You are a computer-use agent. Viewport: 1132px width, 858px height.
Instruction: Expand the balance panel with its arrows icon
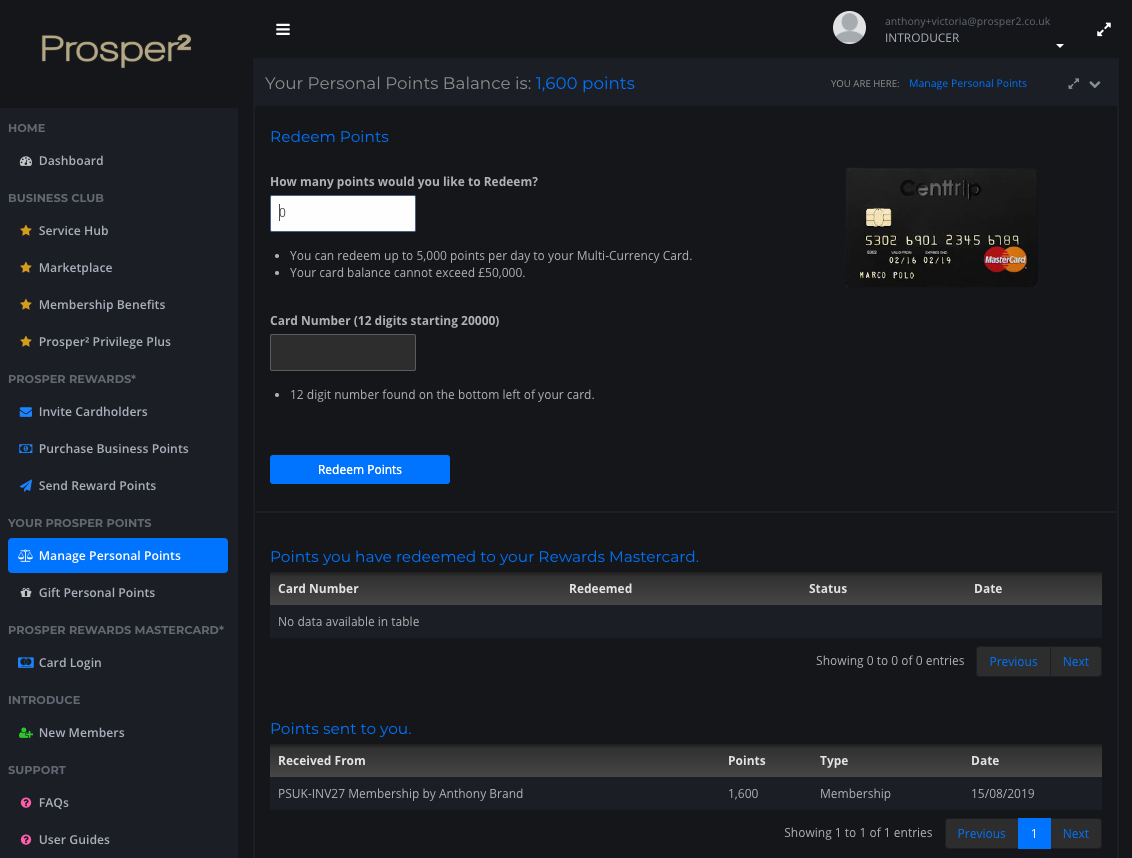point(1074,84)
